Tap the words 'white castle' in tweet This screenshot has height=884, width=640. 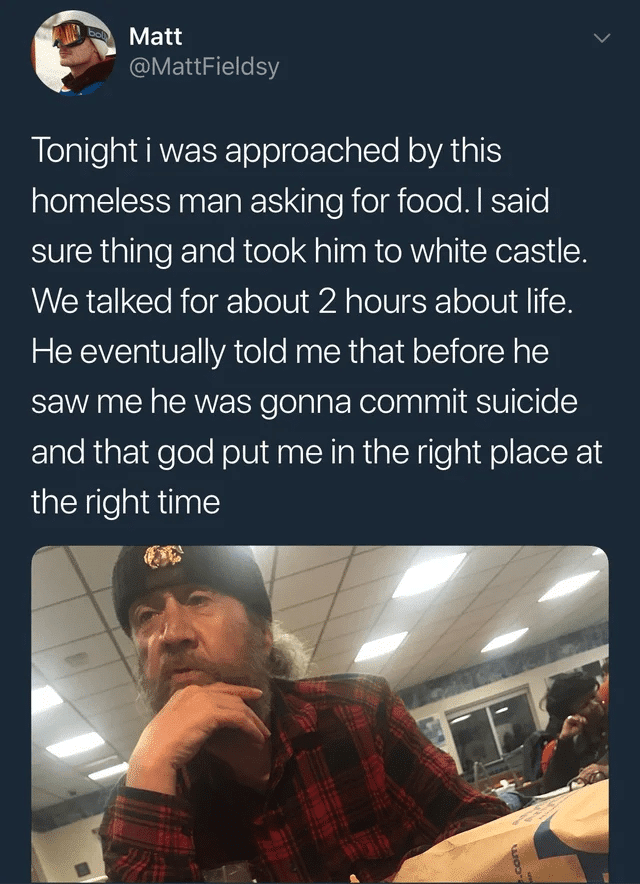click(494, 251)
